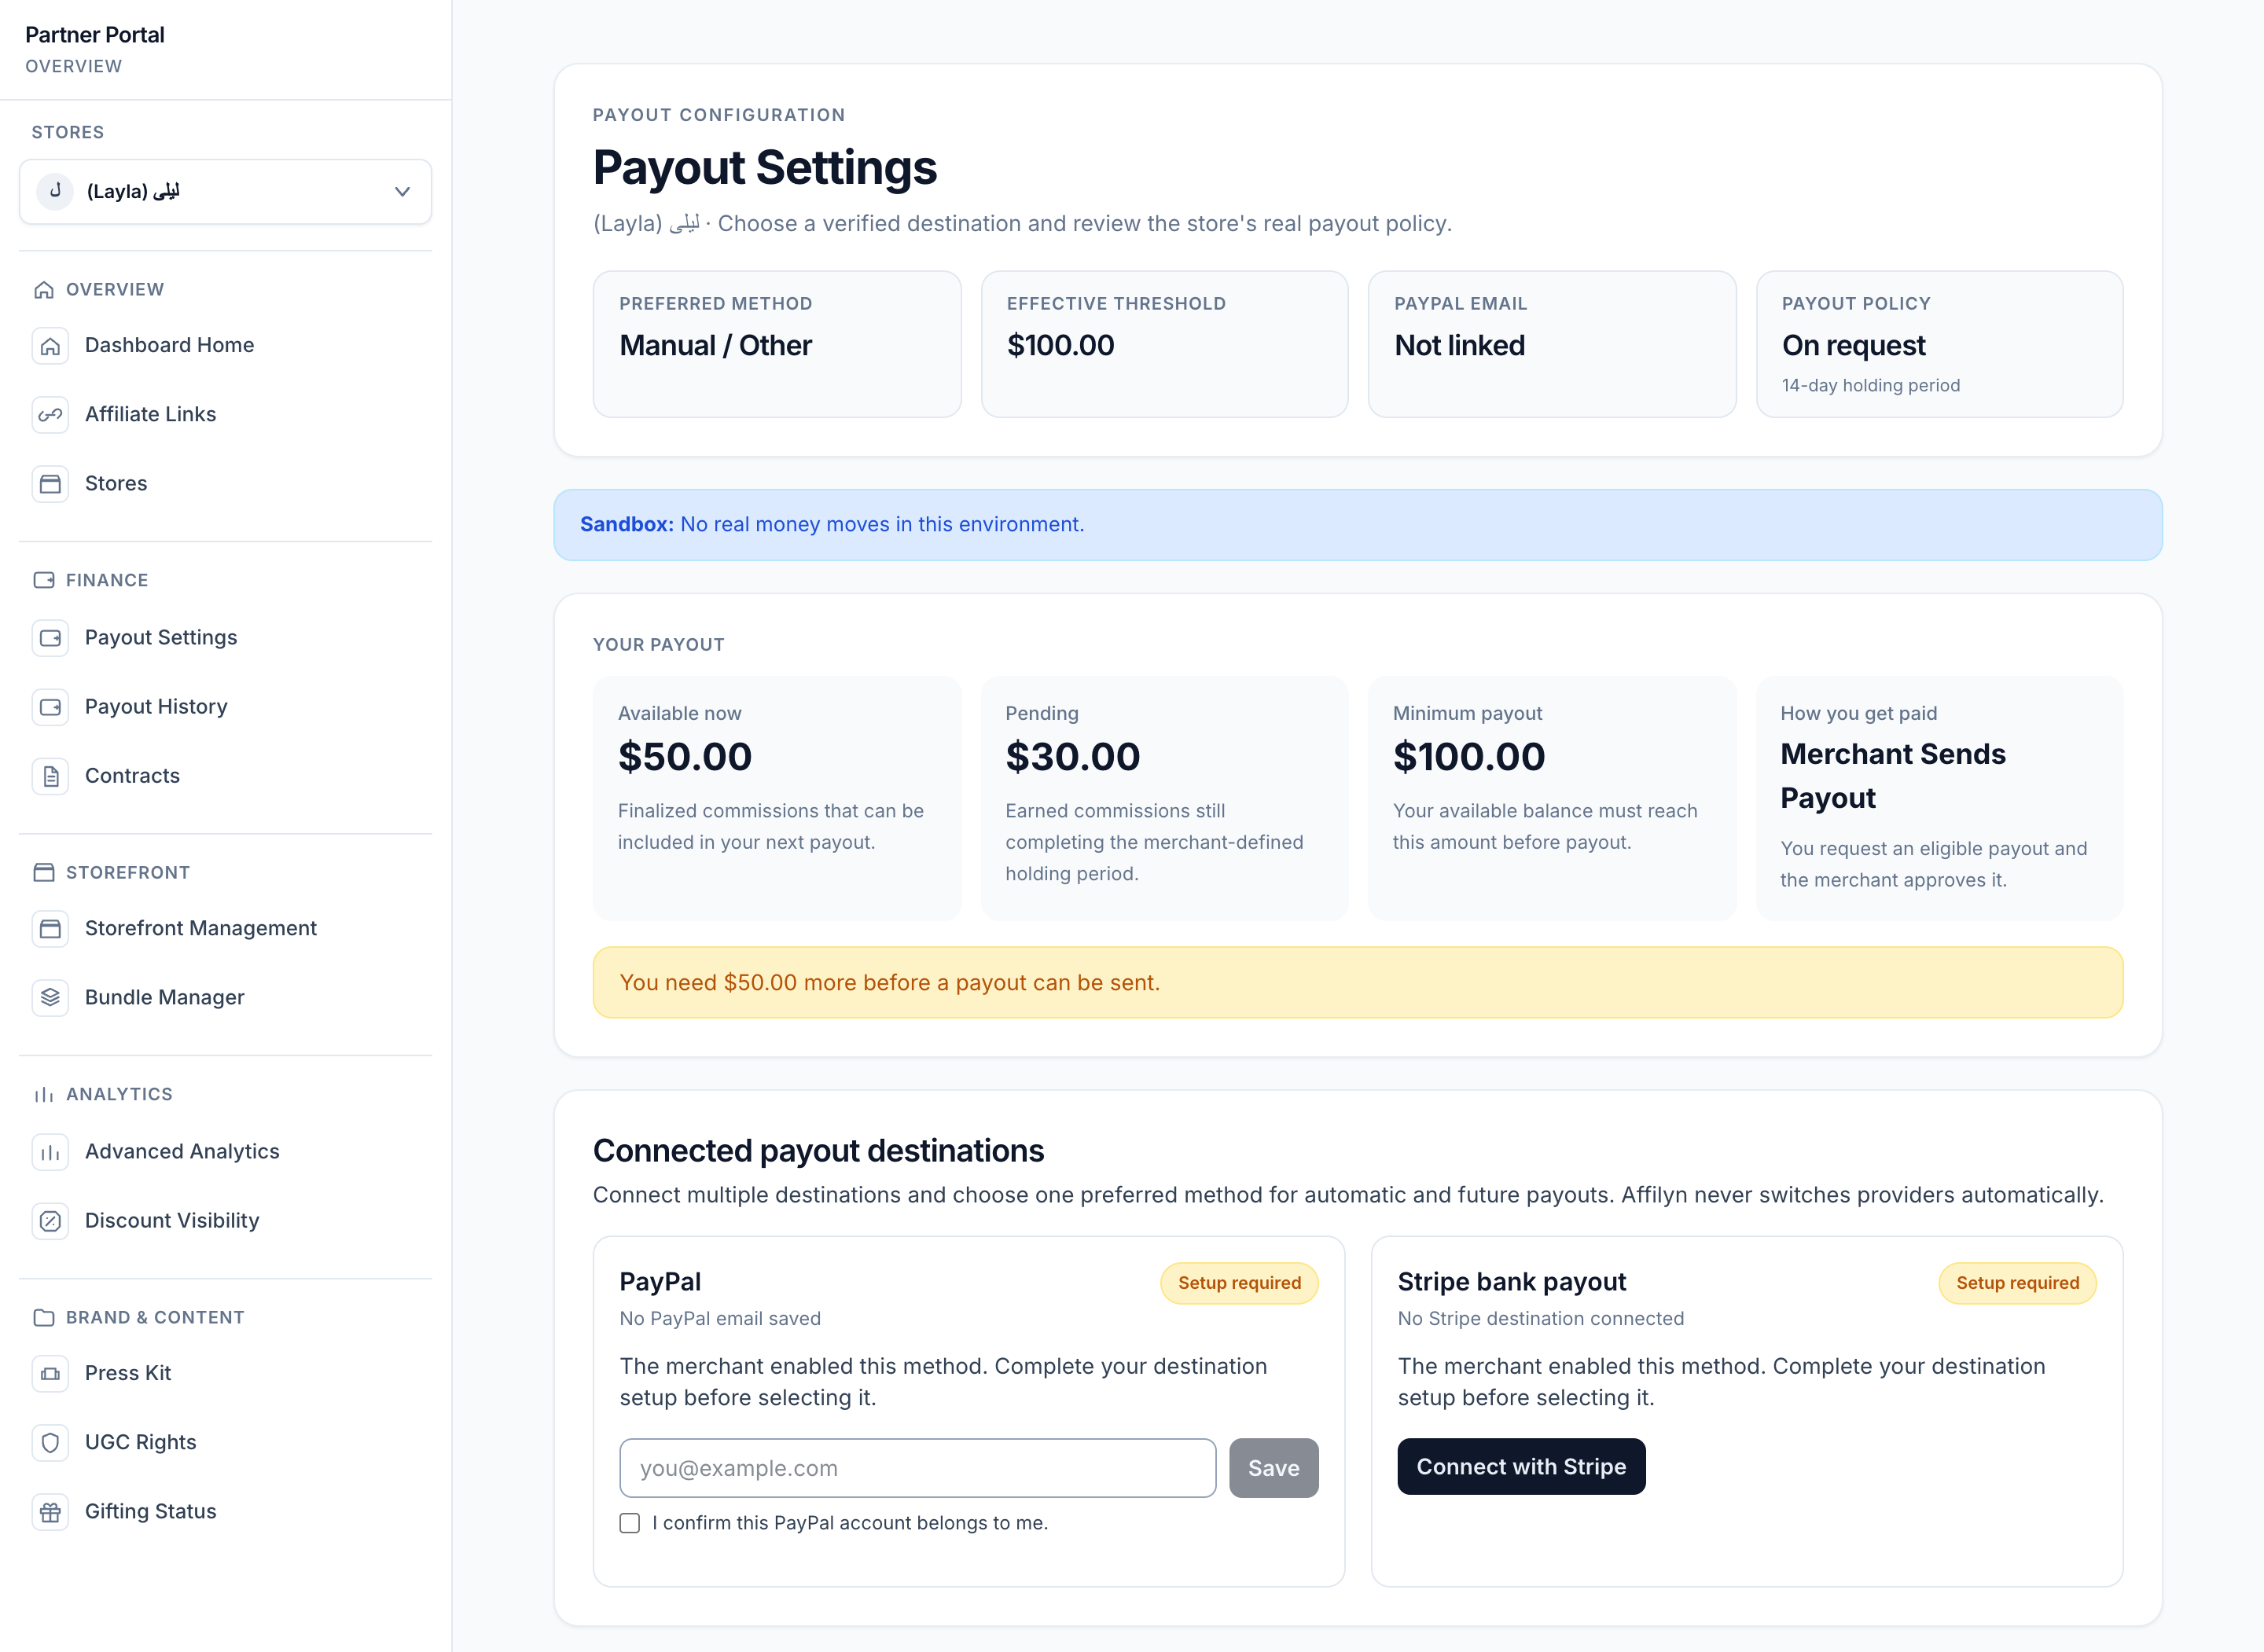Open Storefront Management page
Viewport: 2264px width, 1652px height.
click(x=225, y=929)
